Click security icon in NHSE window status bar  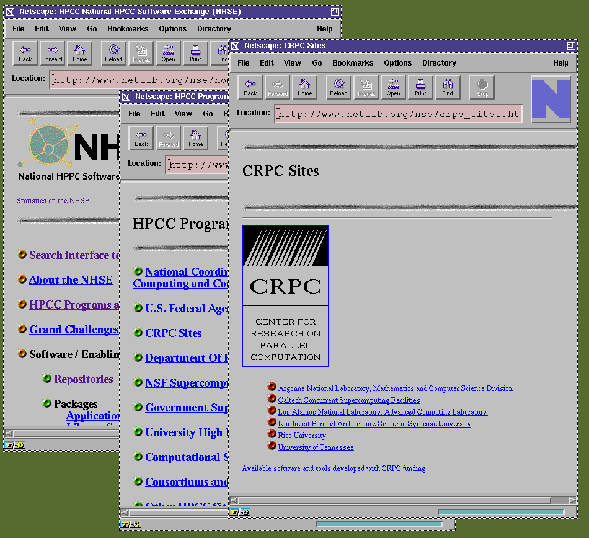pyautogui.click(x=14, y=445)
